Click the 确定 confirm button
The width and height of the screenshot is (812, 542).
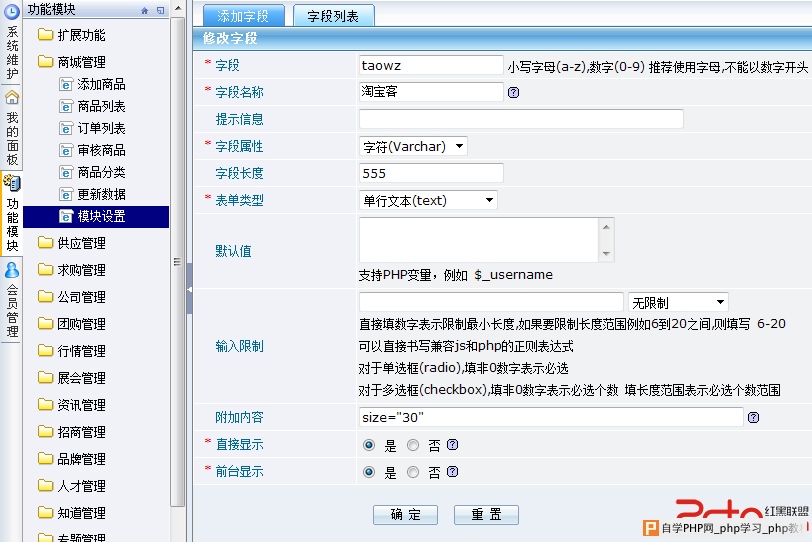point(405,515)
